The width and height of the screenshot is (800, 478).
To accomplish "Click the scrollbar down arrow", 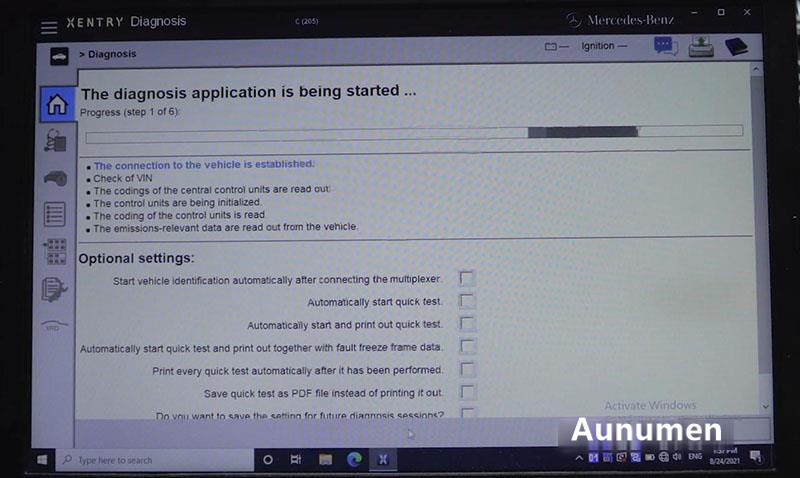I will pos(765,407).
